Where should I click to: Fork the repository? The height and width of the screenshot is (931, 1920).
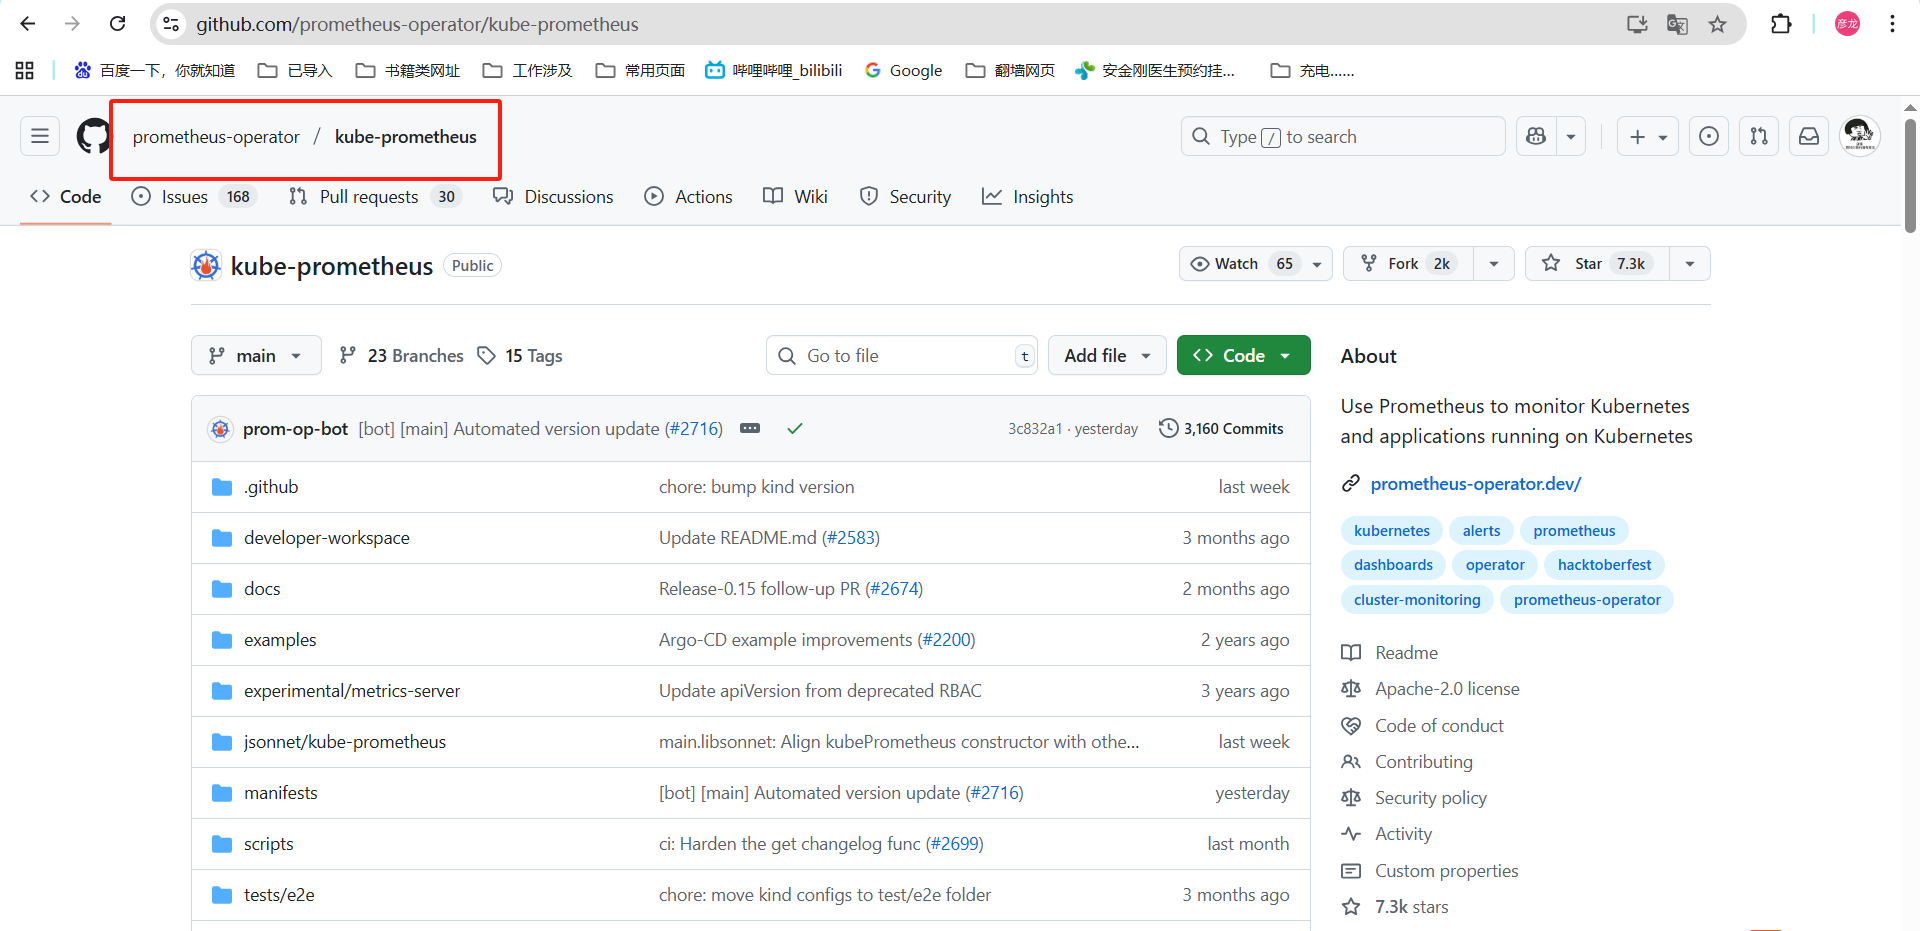click(x=1409, y=264)
